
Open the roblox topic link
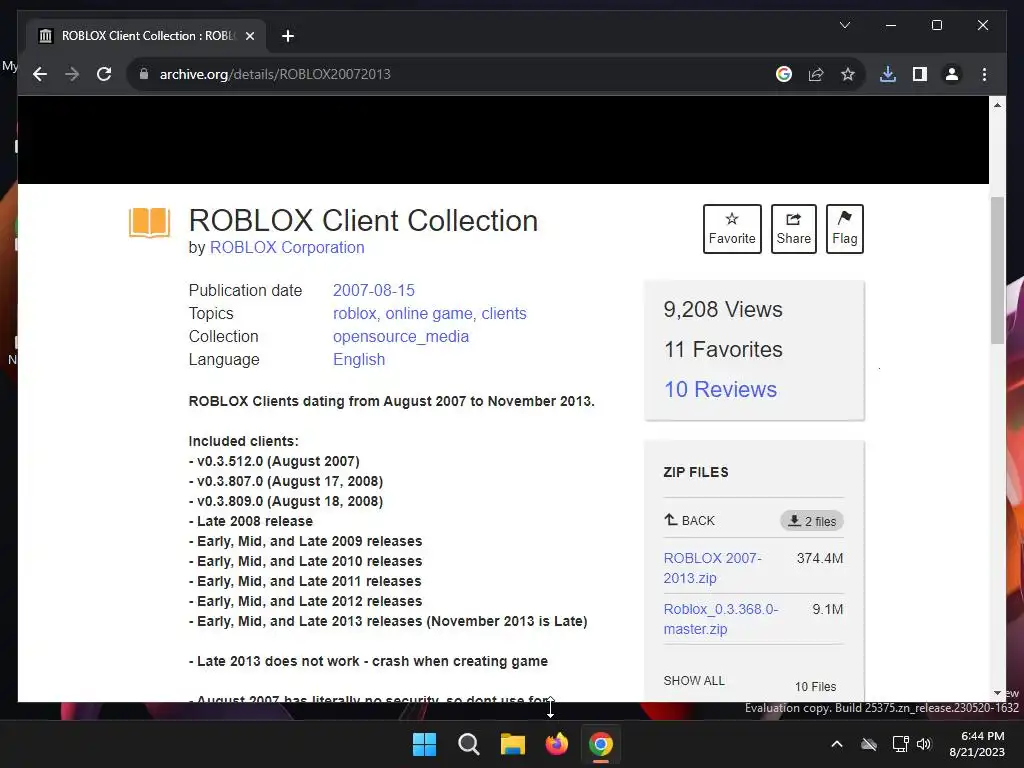pos(356,313)
